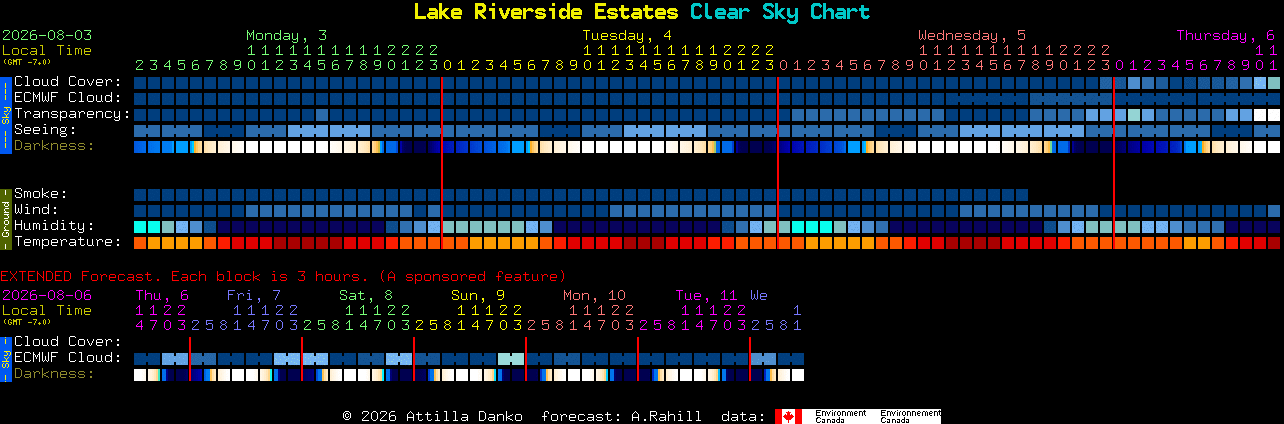Select the Wednesday, 5 day header
Screen dimensions: 1284x424
pyautogui.click(x=972, y=36)
